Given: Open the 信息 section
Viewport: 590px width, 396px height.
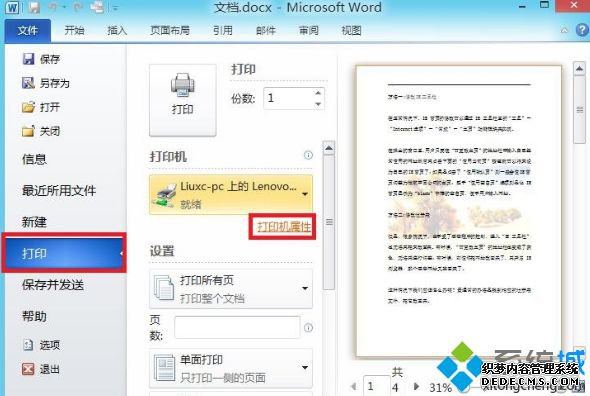Looking at the screenshot, I should click(34, 159).
